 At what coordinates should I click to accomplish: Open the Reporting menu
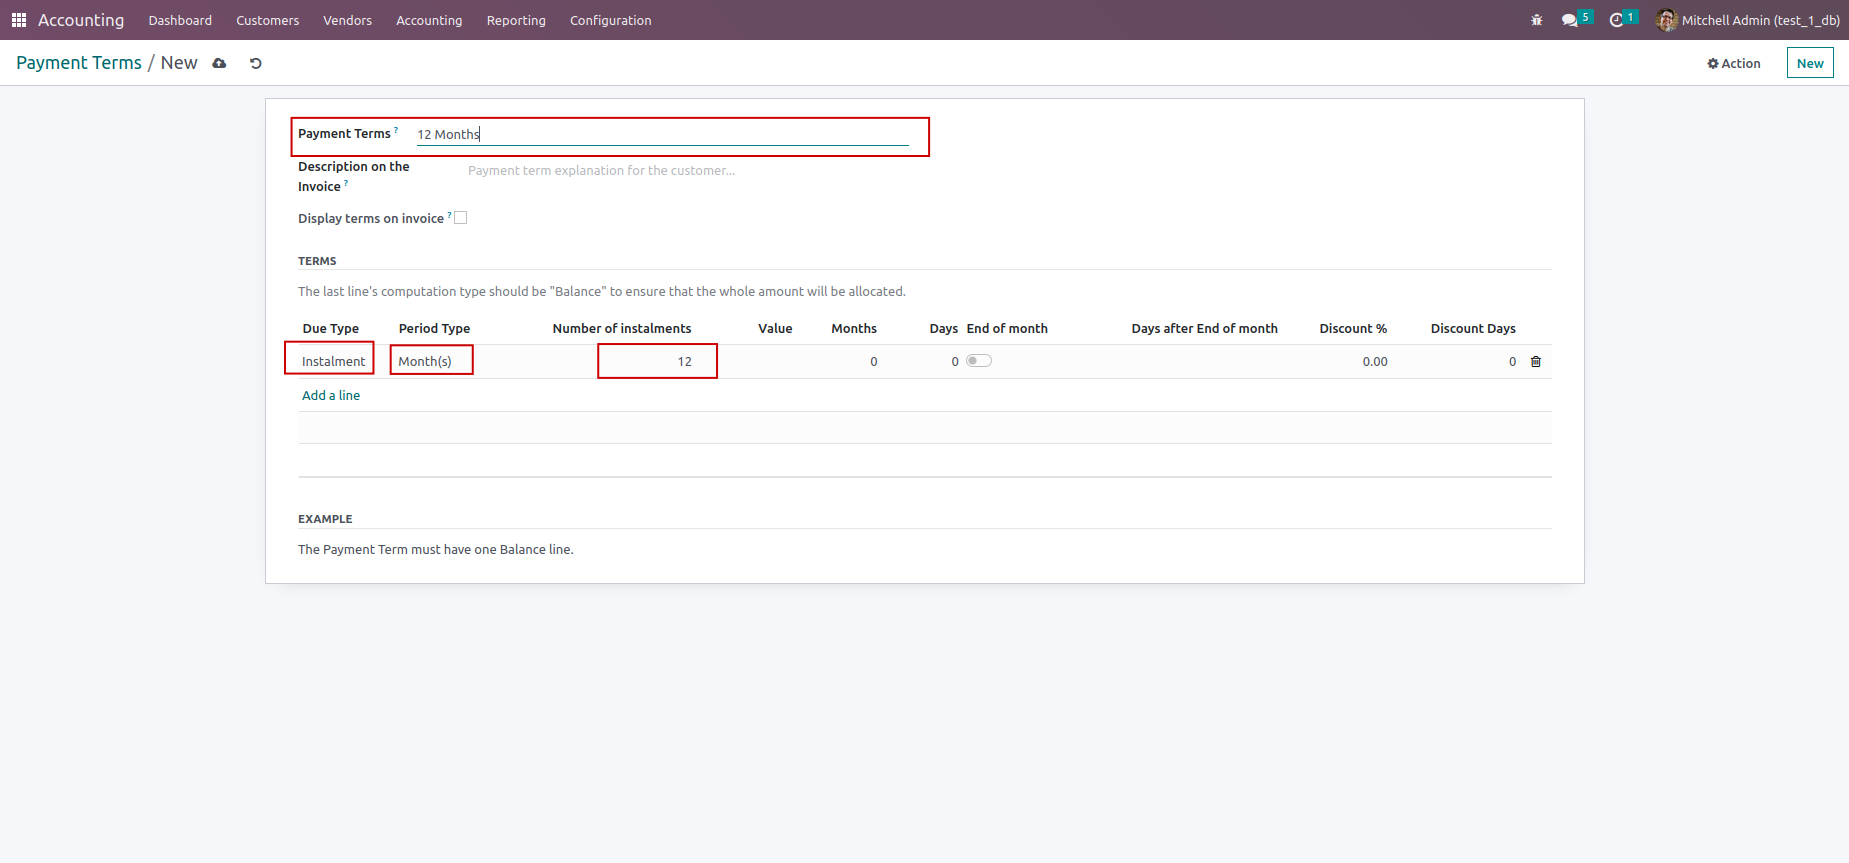pyautogui.click(x=516, y=20)
